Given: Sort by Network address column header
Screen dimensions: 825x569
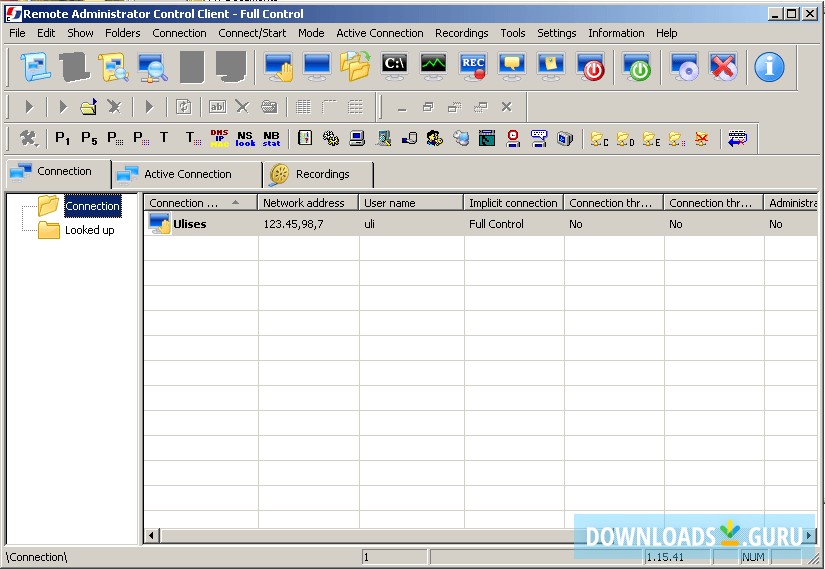Looking at the screenshot, I should pyautogui.click(x=308, y=203).
